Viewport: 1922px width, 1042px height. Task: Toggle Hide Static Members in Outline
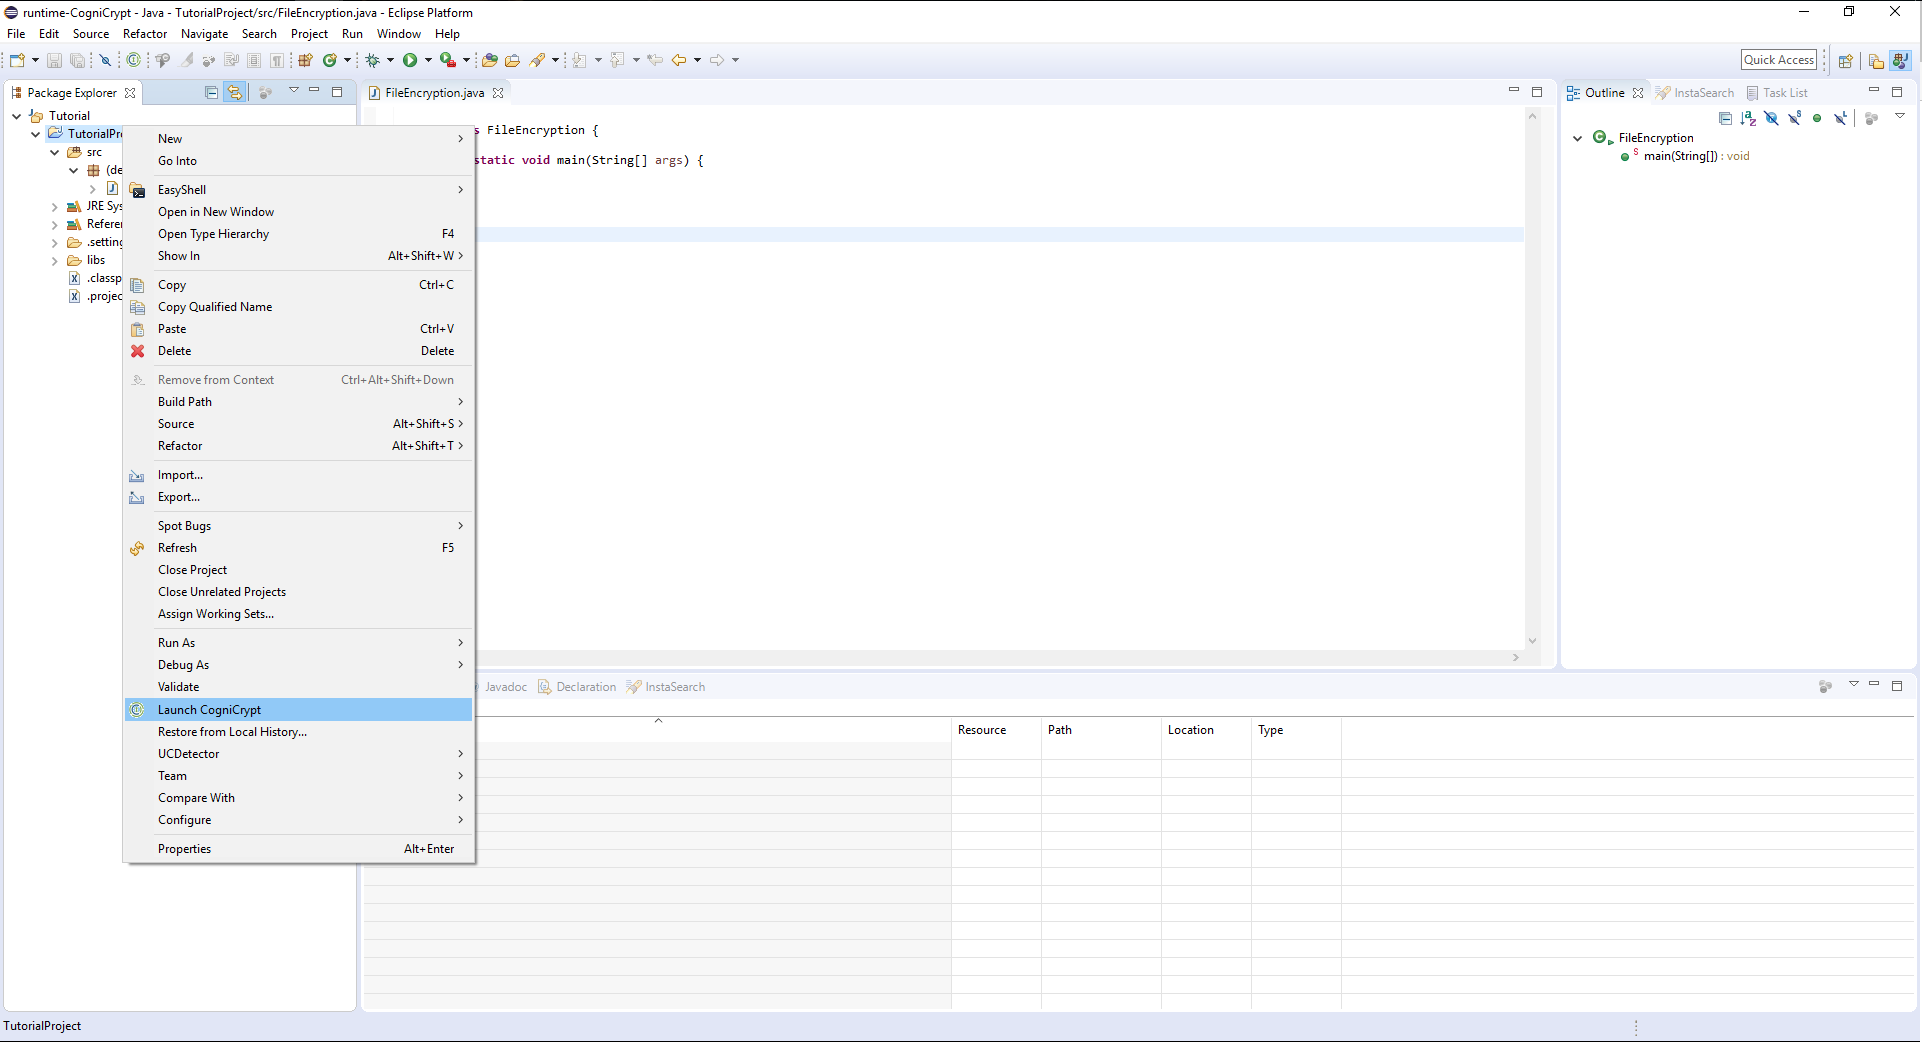[x=1795, y=118]
